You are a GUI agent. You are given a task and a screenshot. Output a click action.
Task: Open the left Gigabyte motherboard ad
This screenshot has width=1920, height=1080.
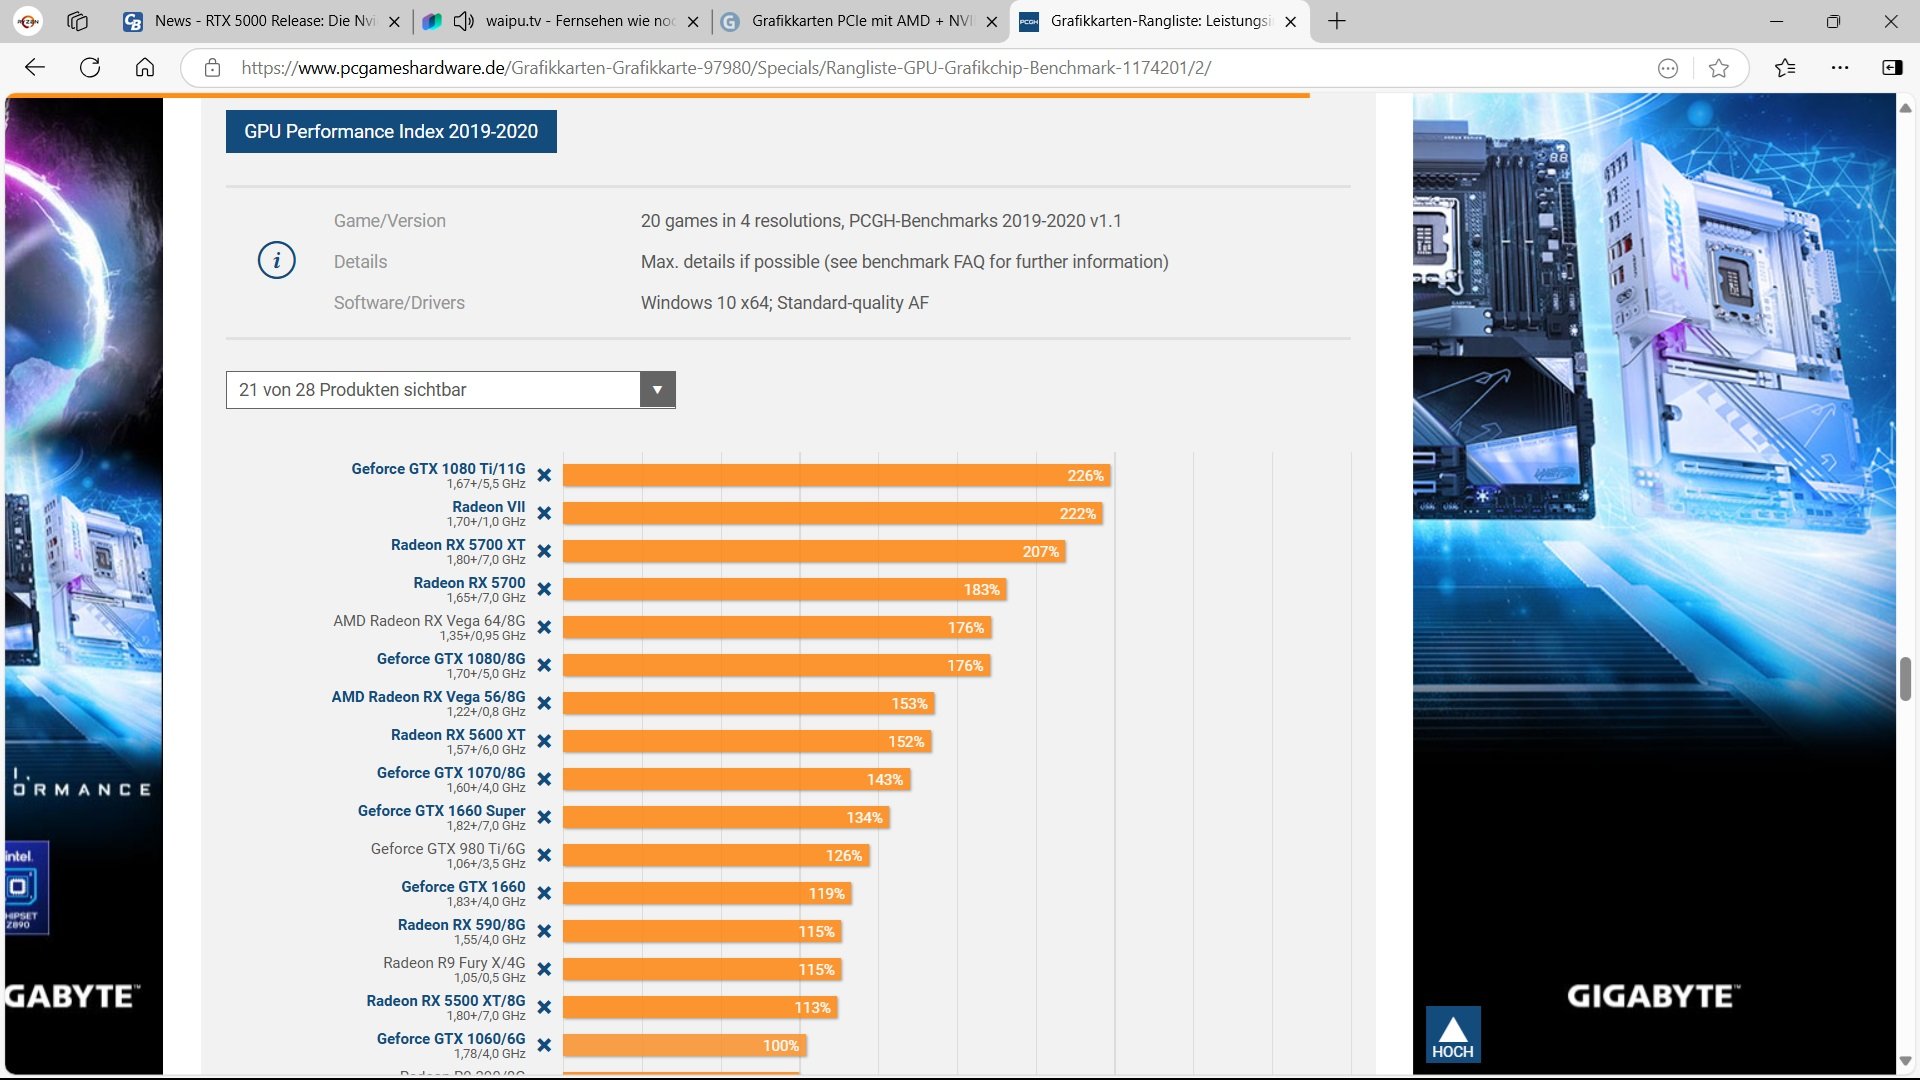(x=84, y=583)
